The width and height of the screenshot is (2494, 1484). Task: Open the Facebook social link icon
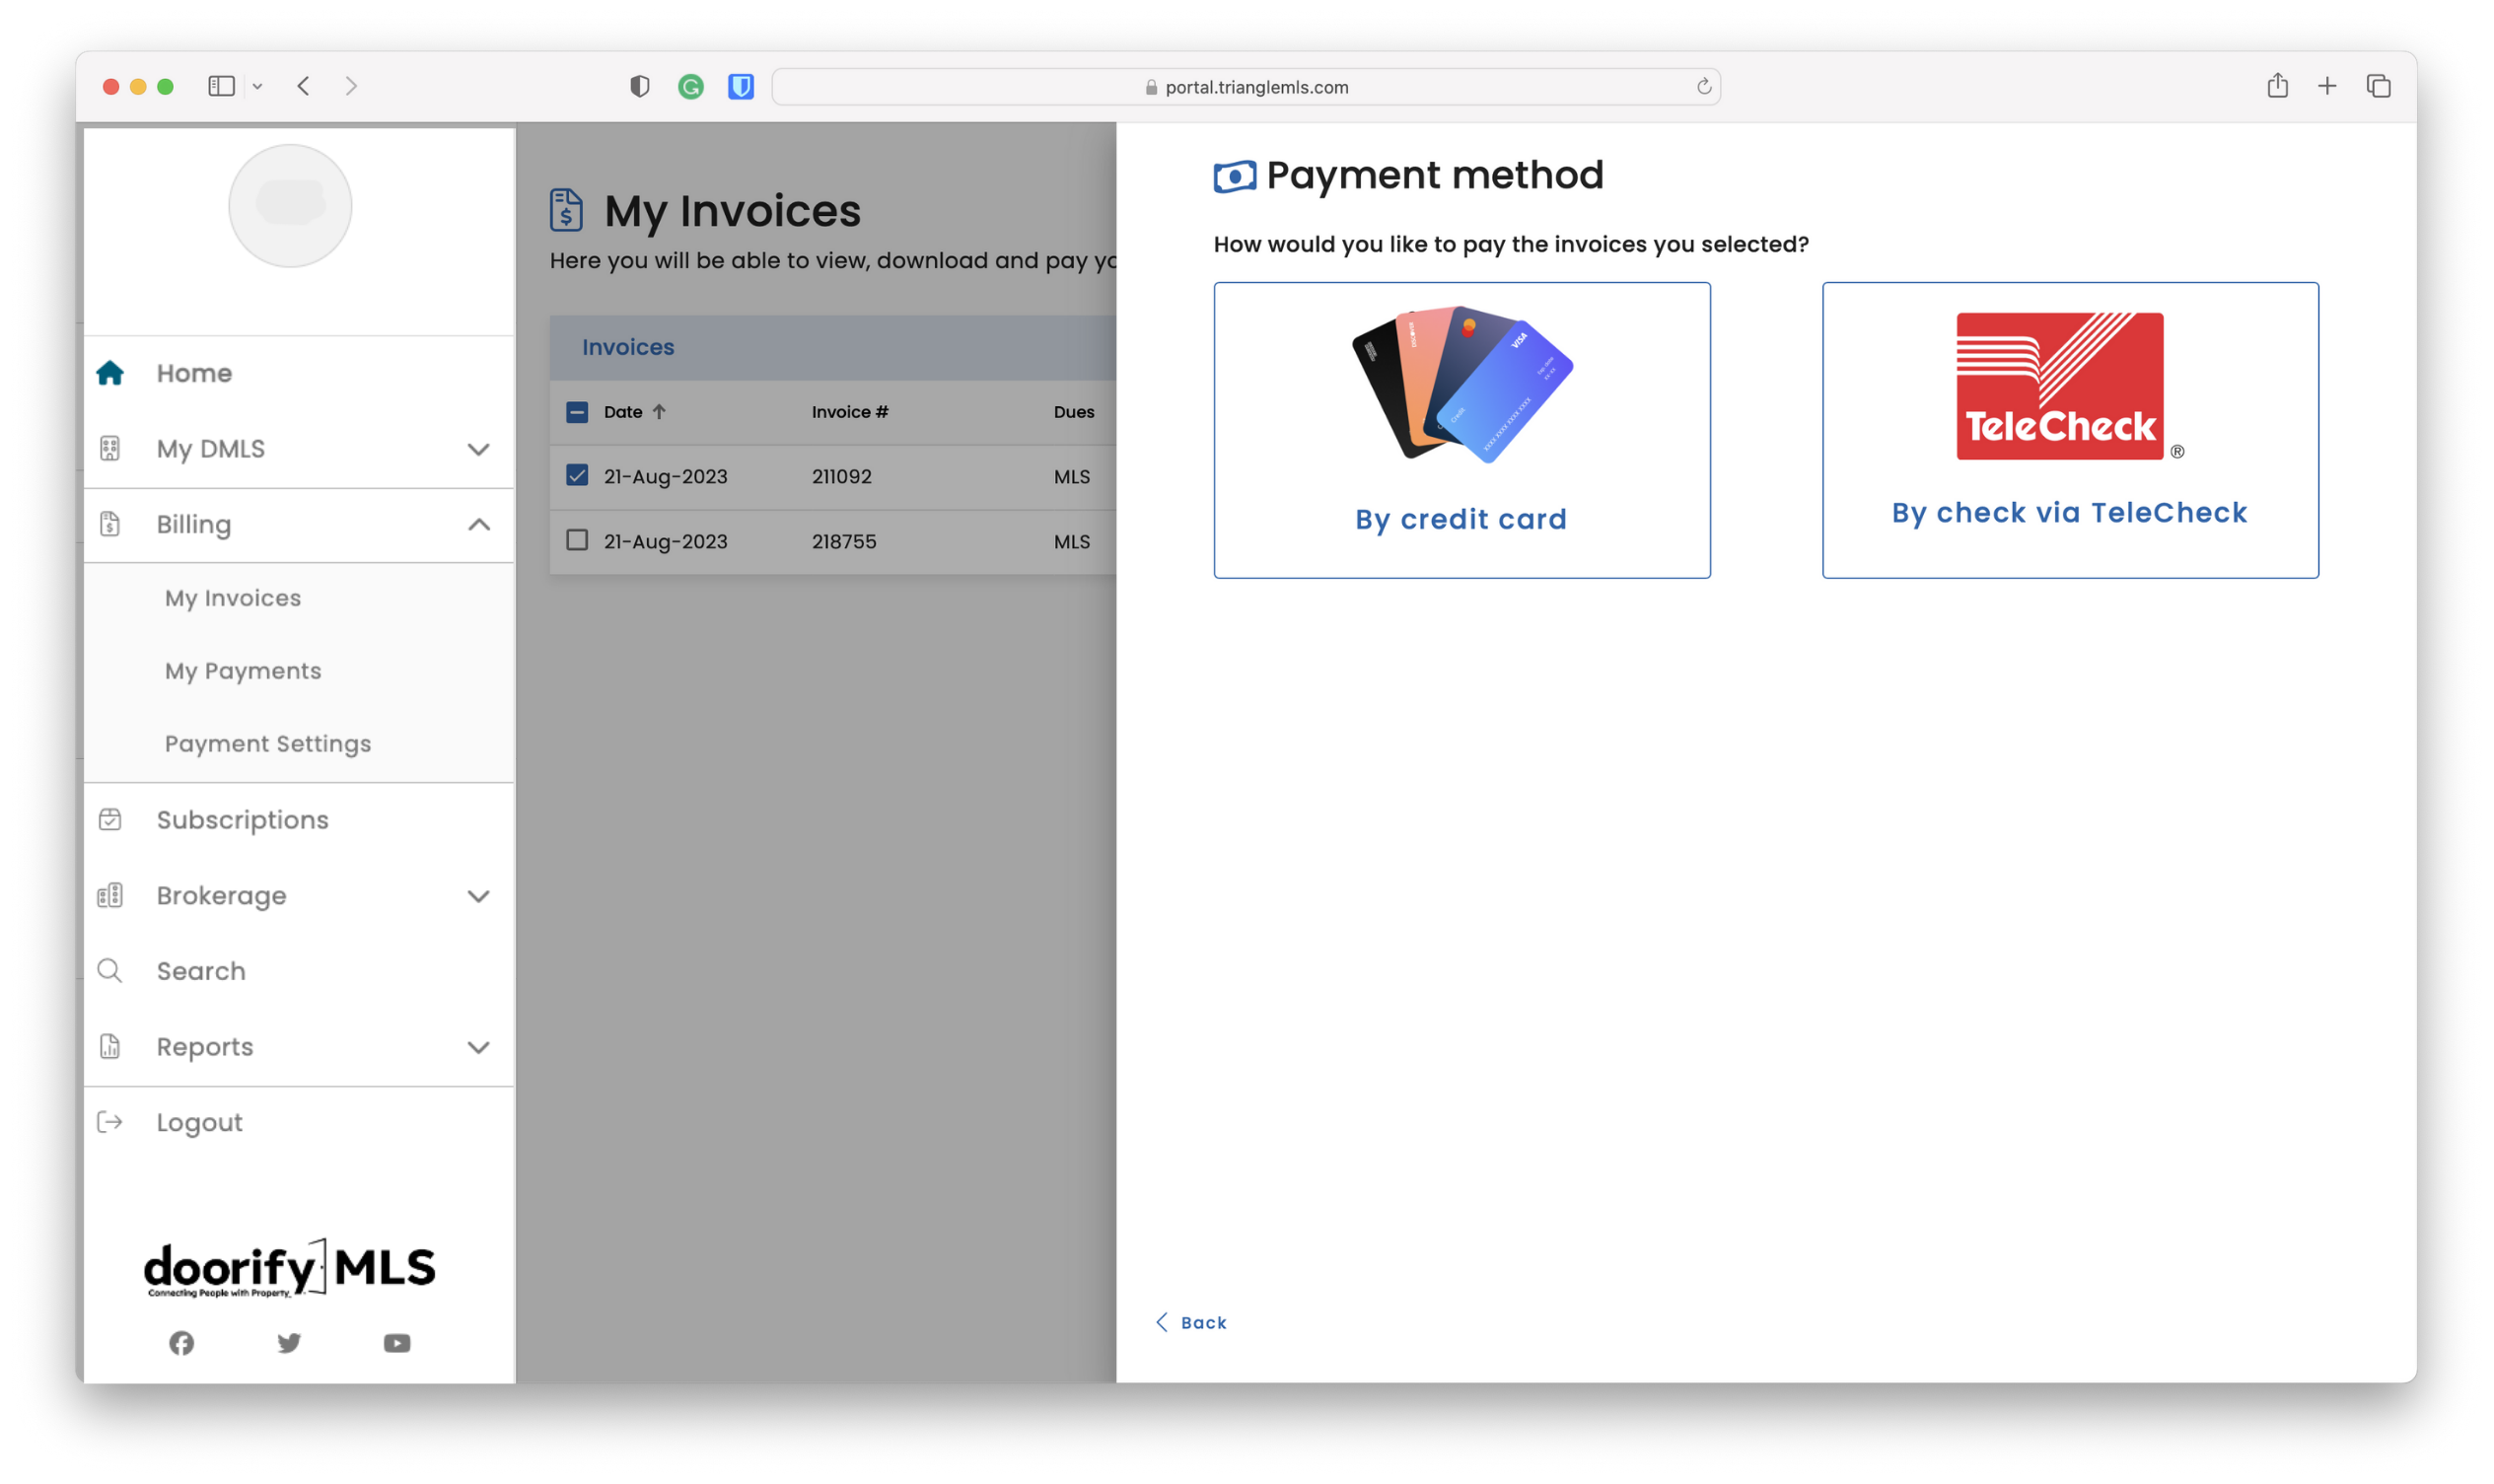coord(181,1342)
